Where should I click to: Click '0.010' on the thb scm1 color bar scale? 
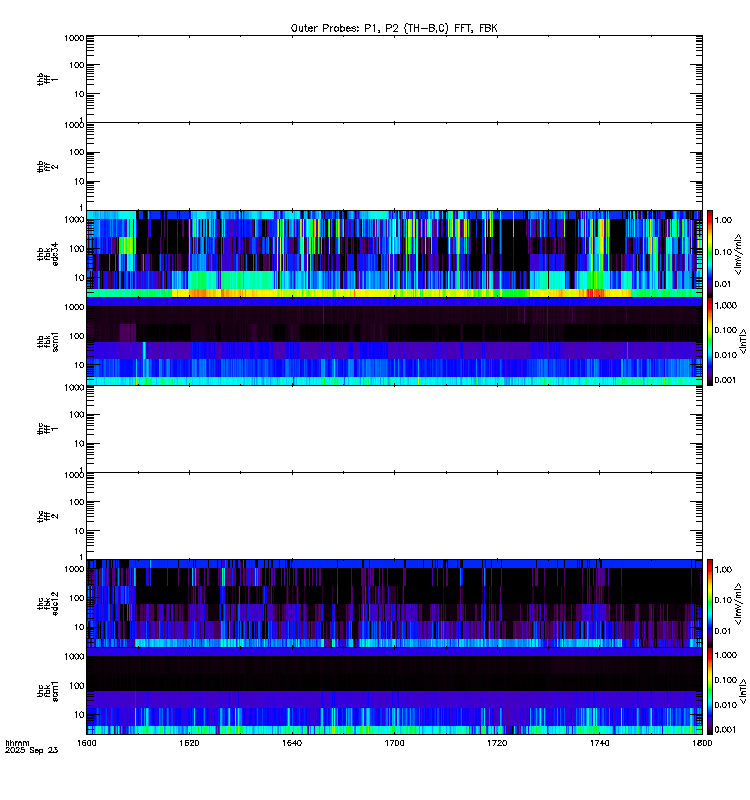[x=726, y=355]
